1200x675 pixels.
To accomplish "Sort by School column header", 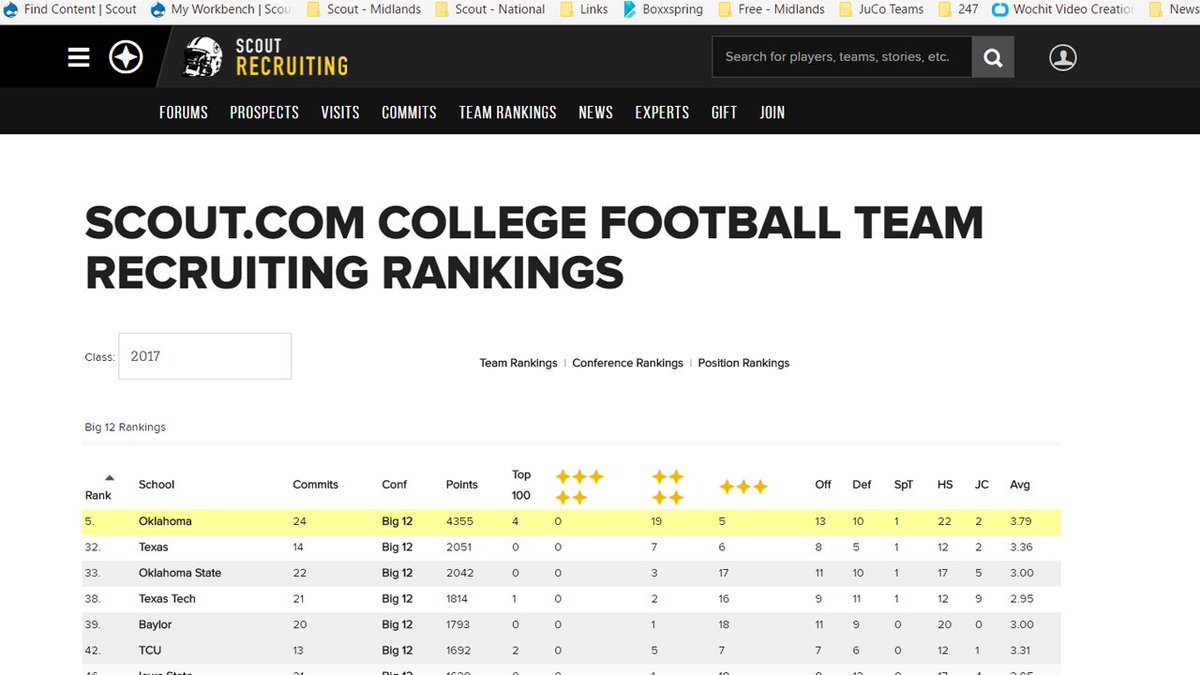I will (157, 485).
